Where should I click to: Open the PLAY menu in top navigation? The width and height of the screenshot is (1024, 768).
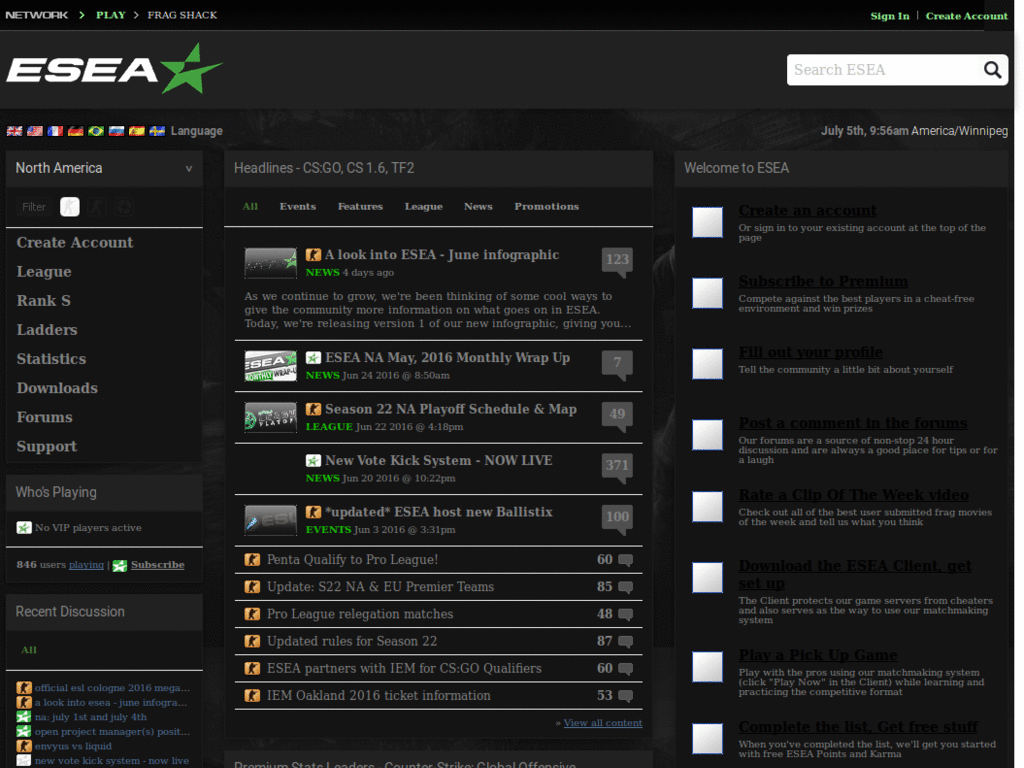click(x=111, y=15)
